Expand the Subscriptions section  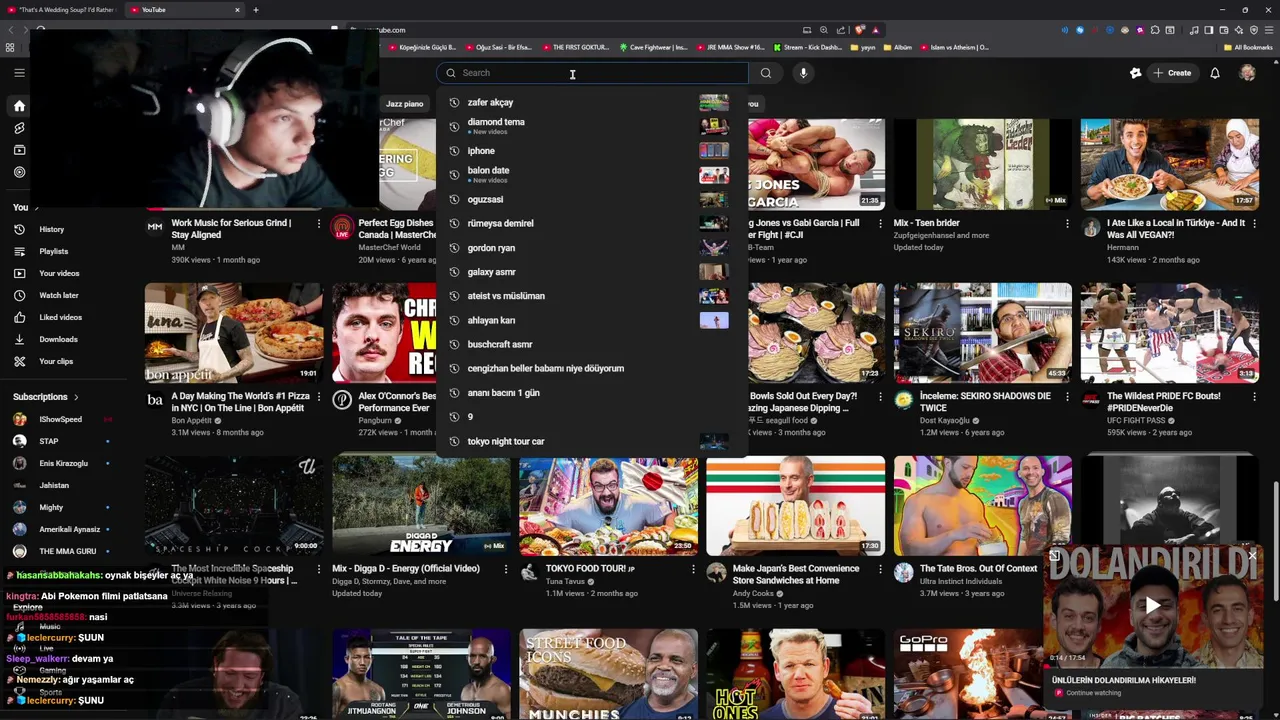coord(46,397)
